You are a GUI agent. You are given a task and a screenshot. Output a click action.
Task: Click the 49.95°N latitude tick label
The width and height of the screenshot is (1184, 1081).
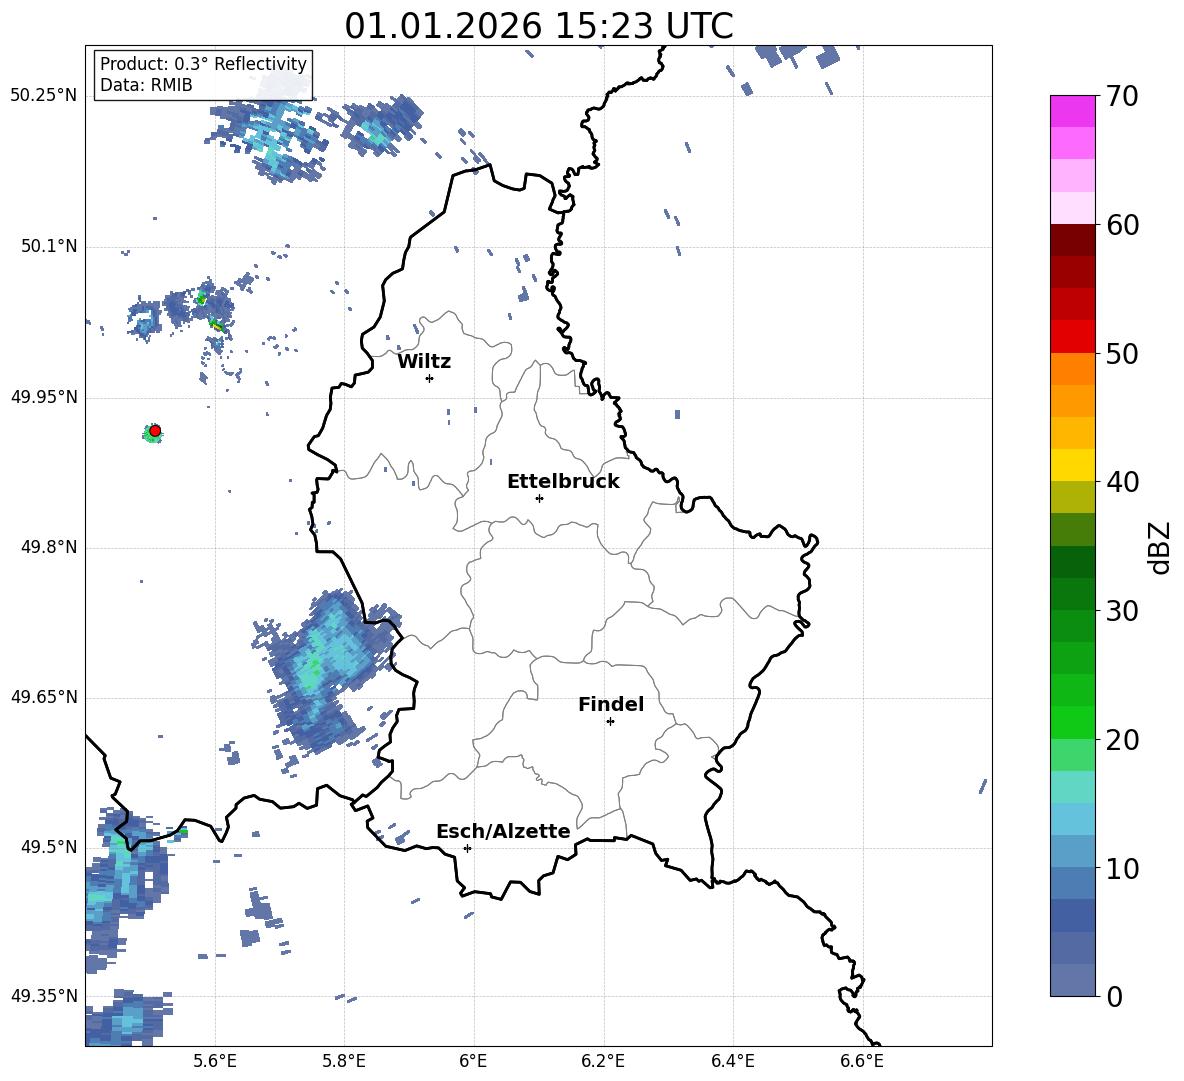point(44,397)
